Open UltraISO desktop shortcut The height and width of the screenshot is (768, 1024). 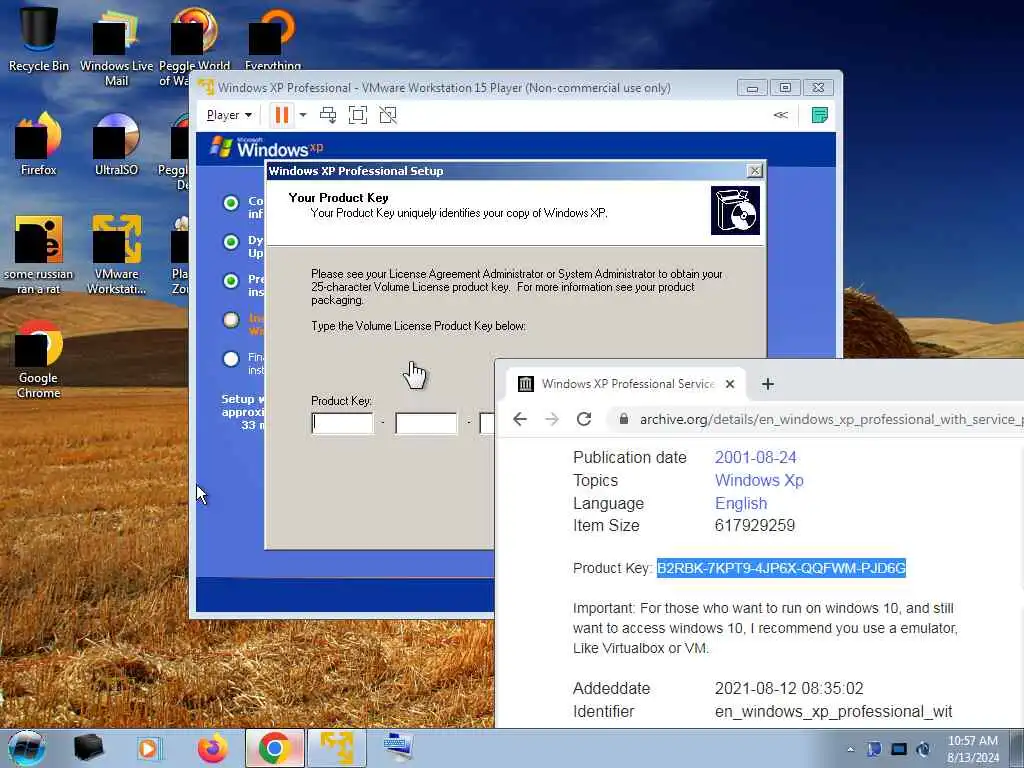click(116, 144)
